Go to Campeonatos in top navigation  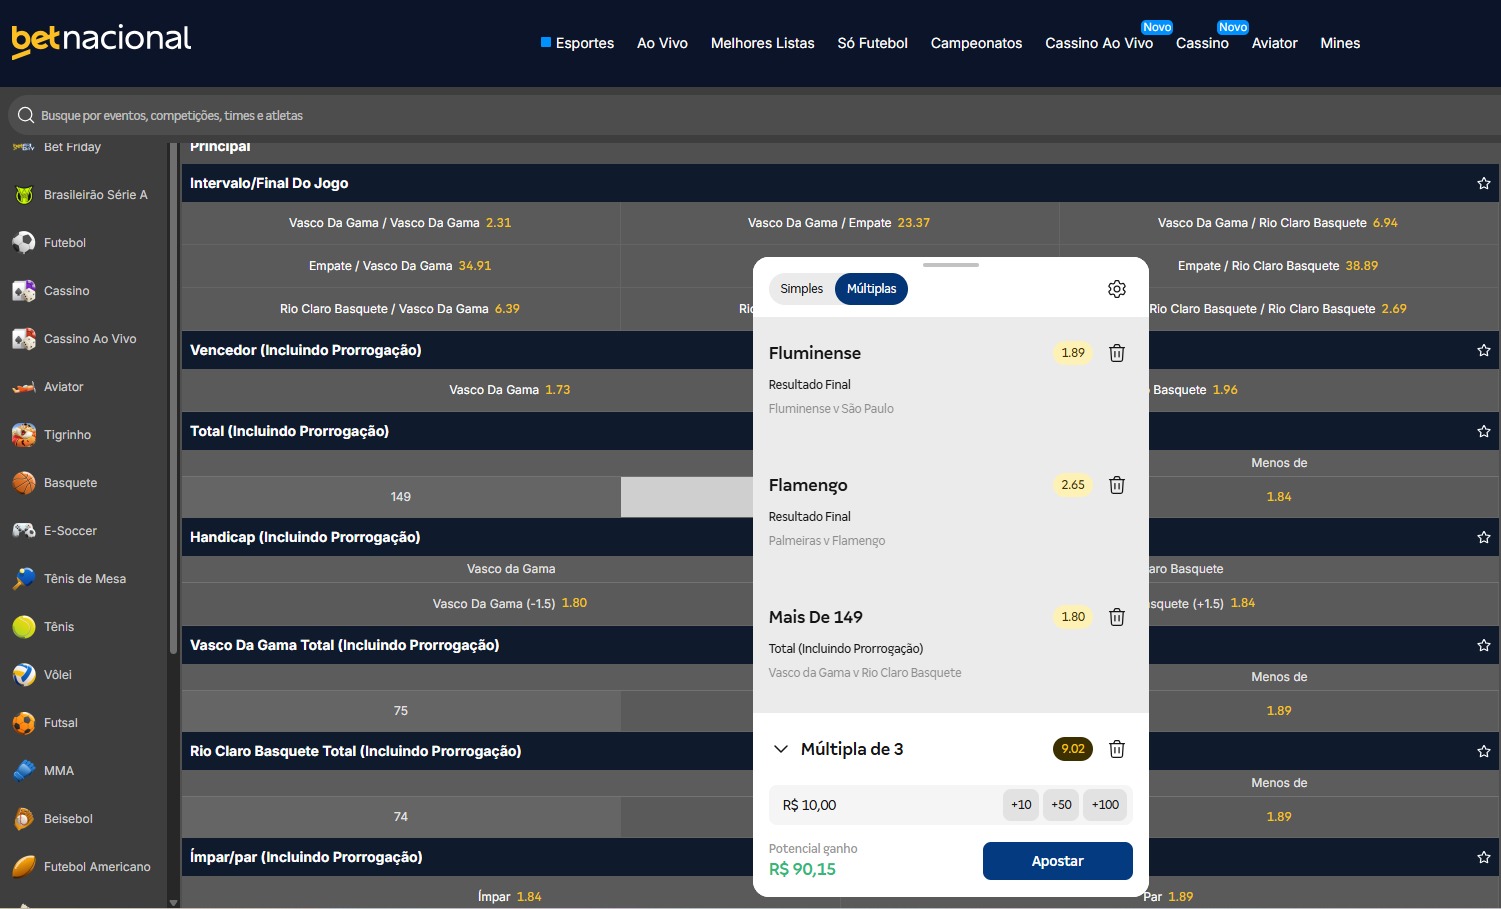tap(976, 43)
